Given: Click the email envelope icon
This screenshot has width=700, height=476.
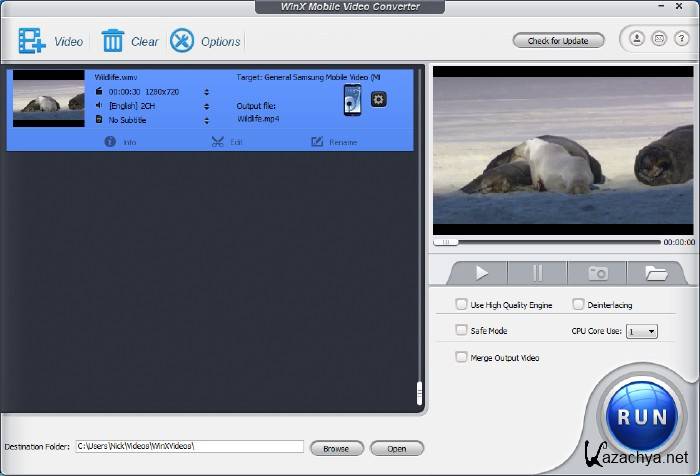Looking at the screenshot, I should point(658,40).
